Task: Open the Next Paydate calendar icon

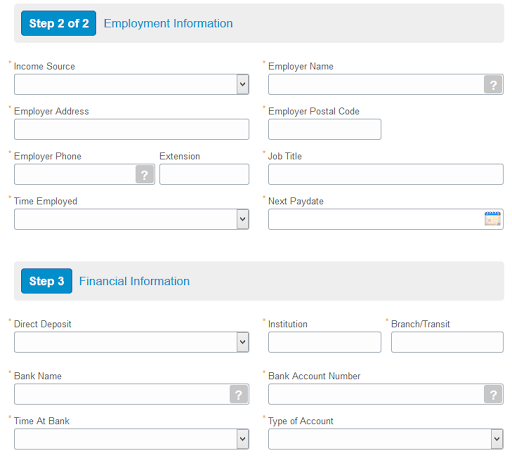Action: (x=492, y=219)
